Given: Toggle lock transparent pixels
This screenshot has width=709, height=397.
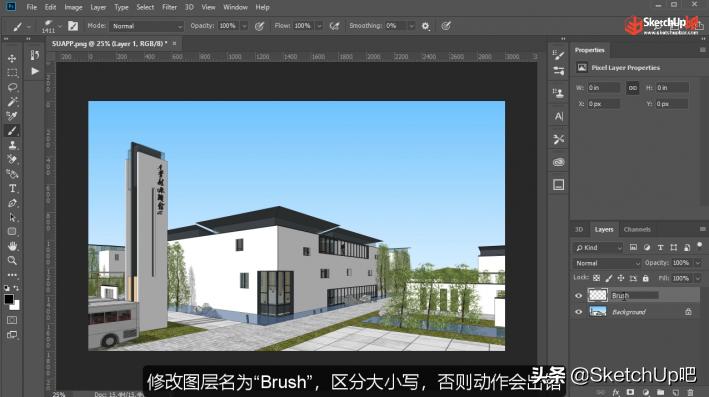Looking at the screenshot, I should (596, 278).
